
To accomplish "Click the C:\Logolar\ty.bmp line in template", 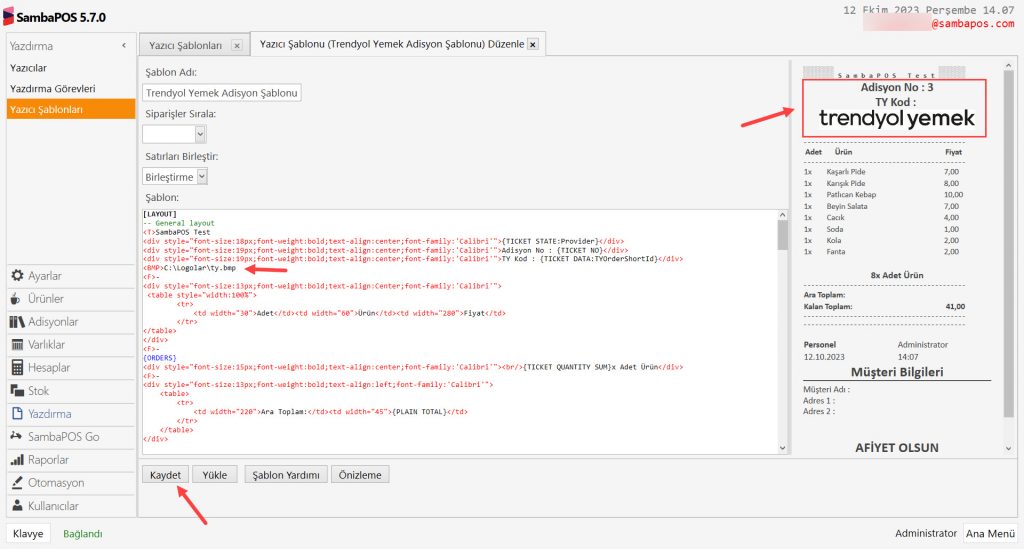I will [x=189, y=268].
